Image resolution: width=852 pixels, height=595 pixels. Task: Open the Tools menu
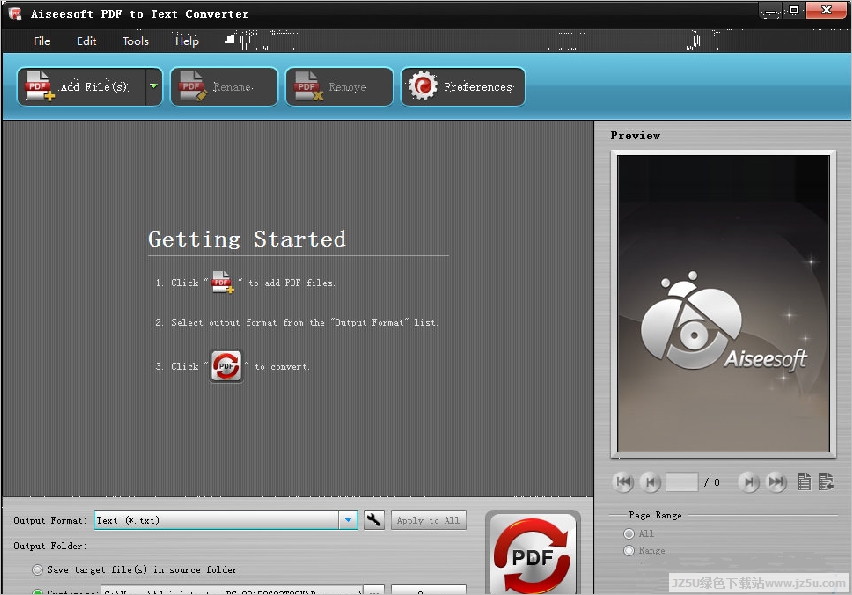135,41
